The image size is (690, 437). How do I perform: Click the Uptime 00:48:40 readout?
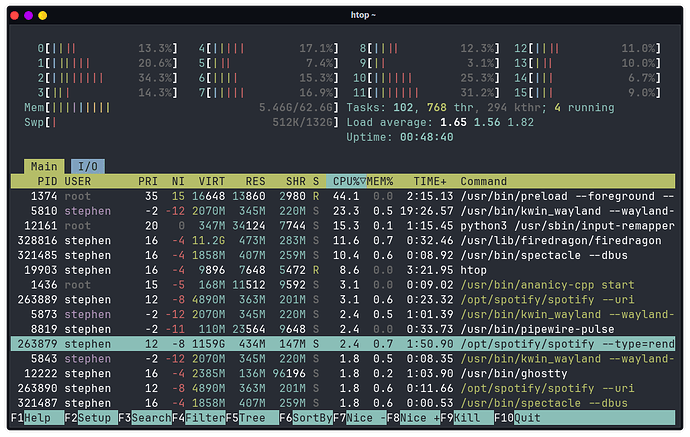click(x=400, y=137)
